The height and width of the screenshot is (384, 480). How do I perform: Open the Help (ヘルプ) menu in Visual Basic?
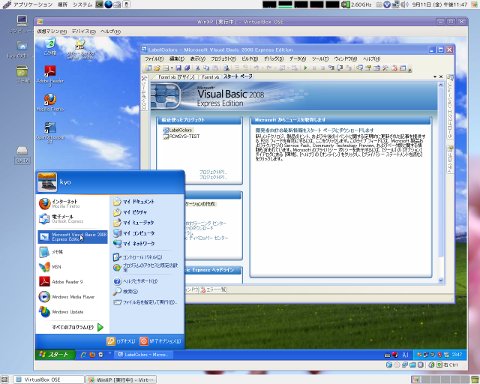point(371,59)
